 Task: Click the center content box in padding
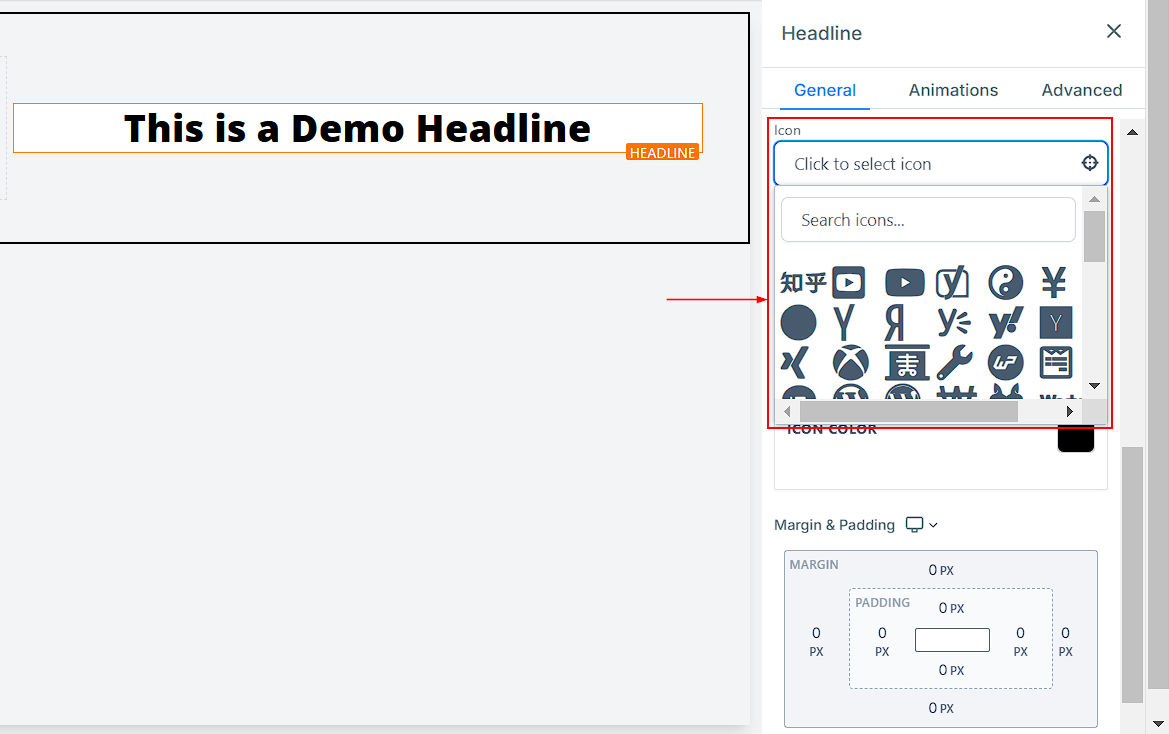pos(952,639)
